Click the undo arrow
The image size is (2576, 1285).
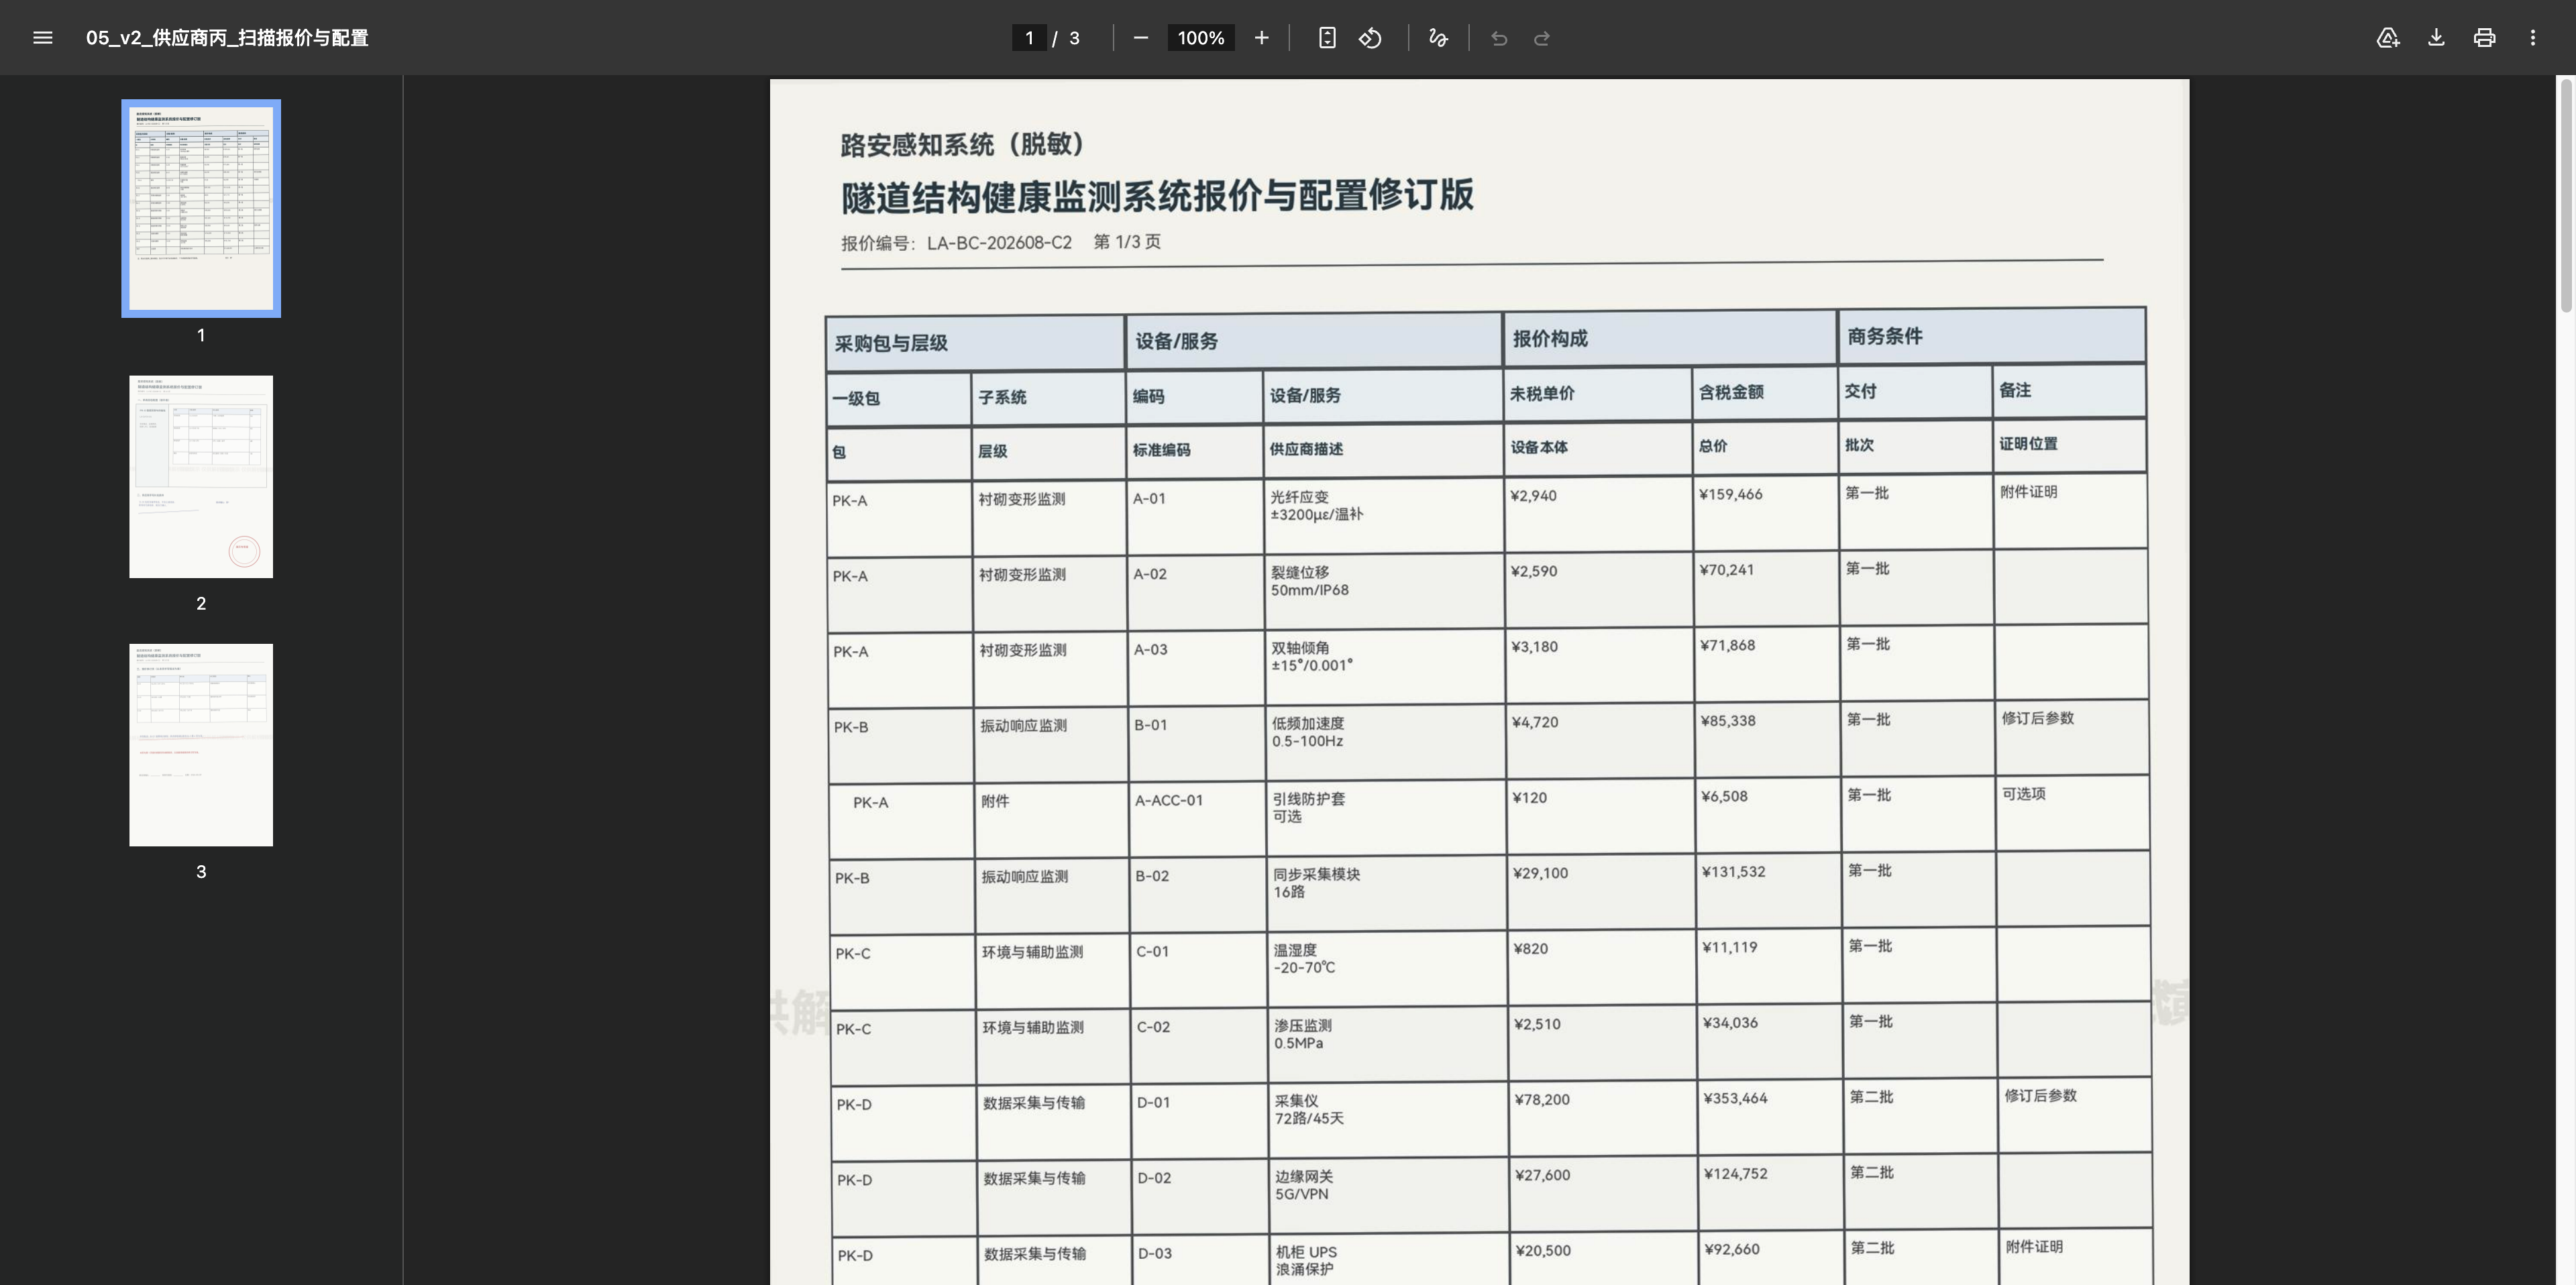tap(1499, 38)
